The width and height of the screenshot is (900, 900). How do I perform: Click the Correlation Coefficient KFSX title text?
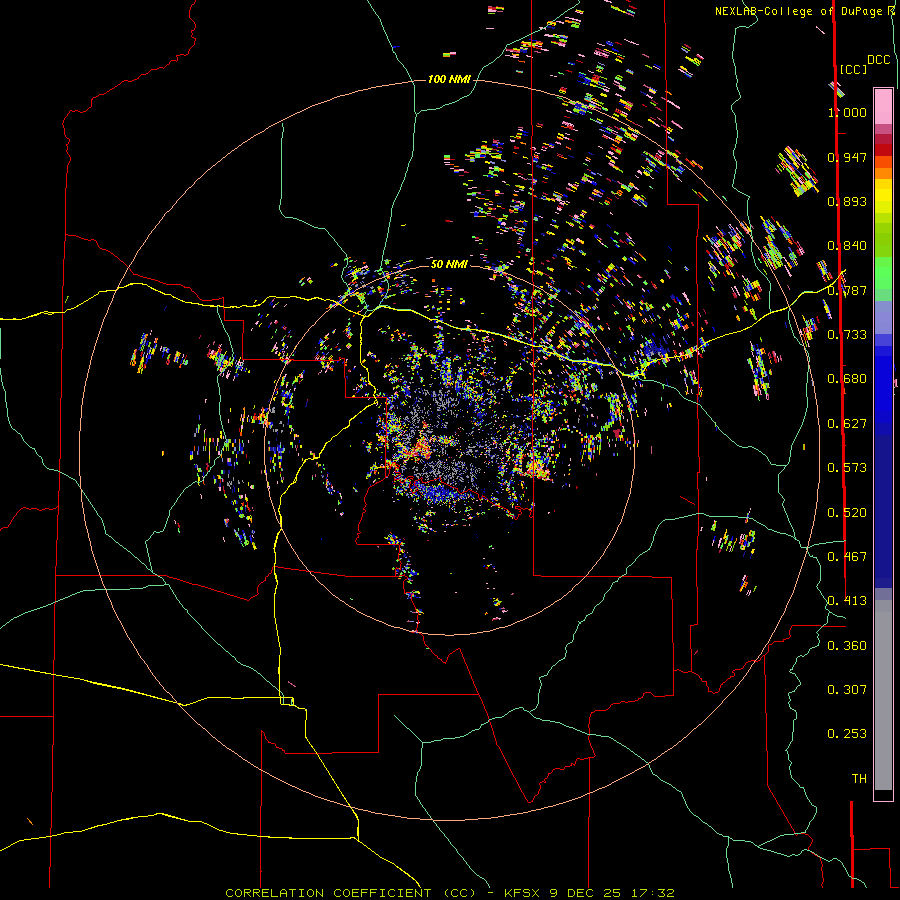click(x=449, y=893)
